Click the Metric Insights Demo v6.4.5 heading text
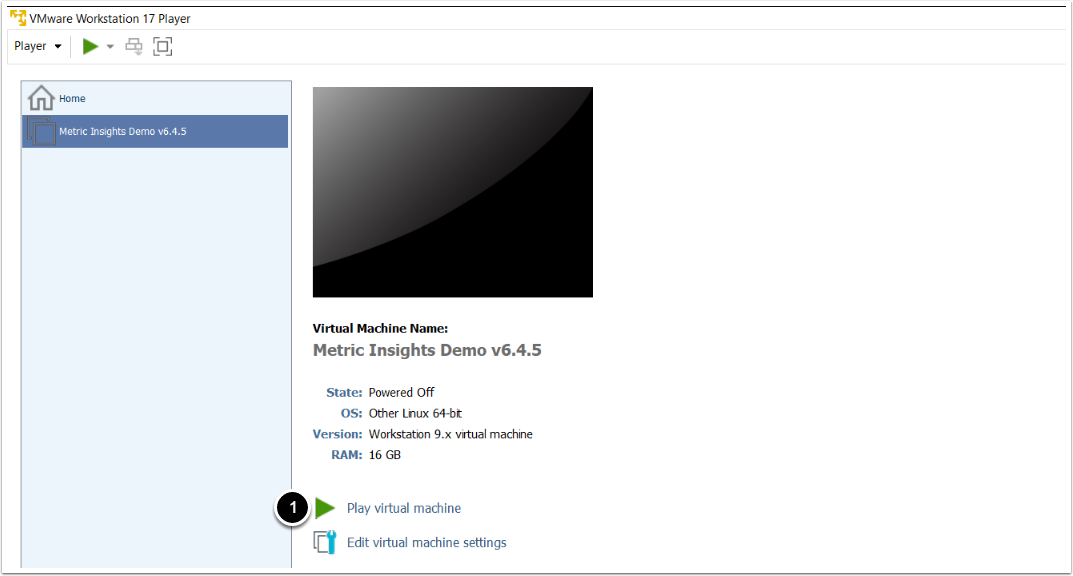This screenshot has width=1073, height=576. click(x=427, y=350)
